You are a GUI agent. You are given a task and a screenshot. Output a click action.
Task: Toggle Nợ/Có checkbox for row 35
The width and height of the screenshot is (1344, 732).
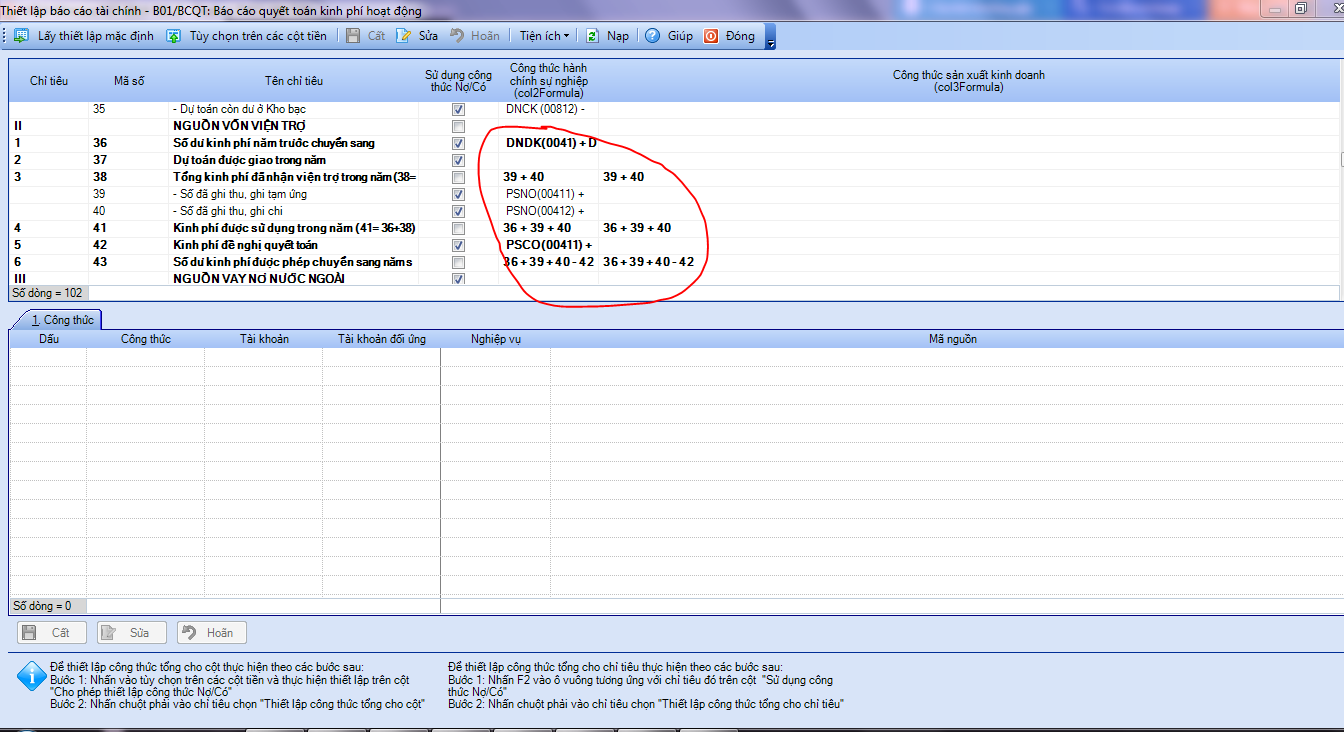458,109
